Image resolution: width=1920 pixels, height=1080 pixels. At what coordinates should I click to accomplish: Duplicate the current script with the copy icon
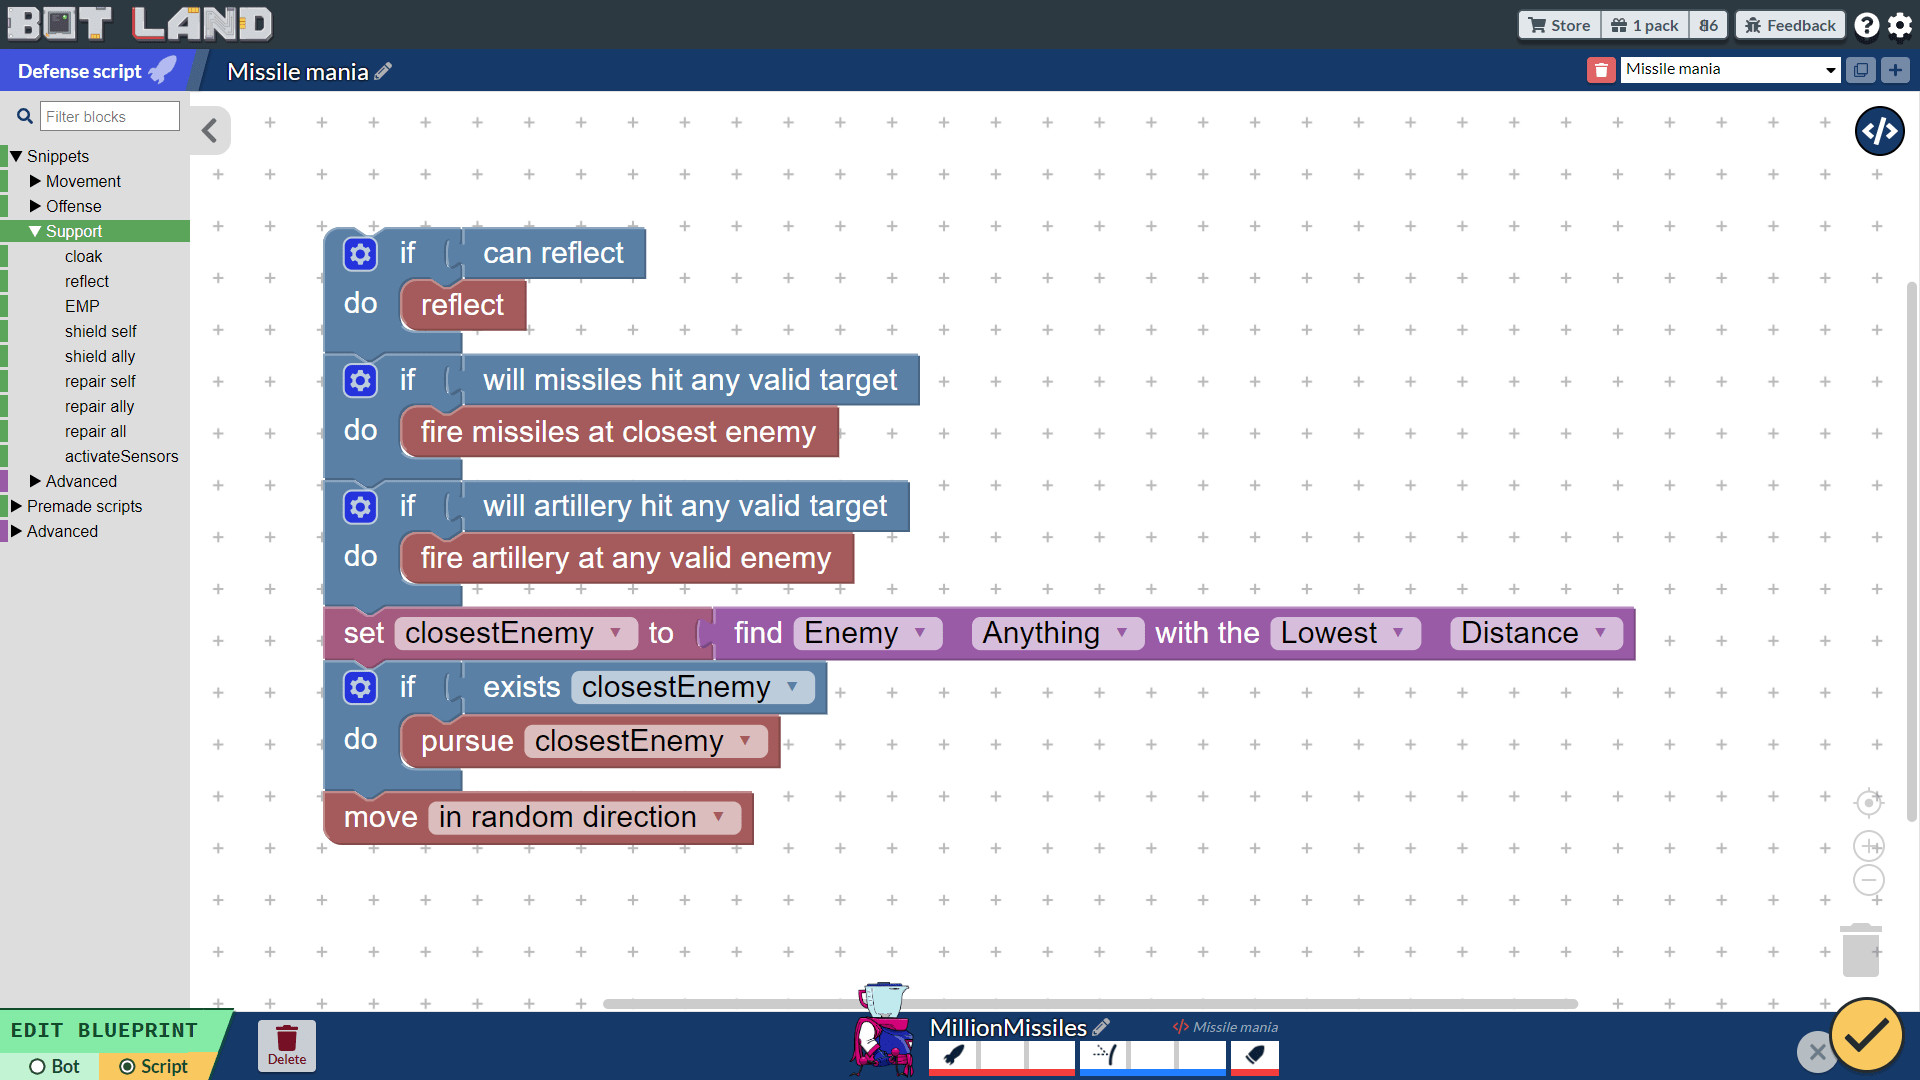[1861, 70]
